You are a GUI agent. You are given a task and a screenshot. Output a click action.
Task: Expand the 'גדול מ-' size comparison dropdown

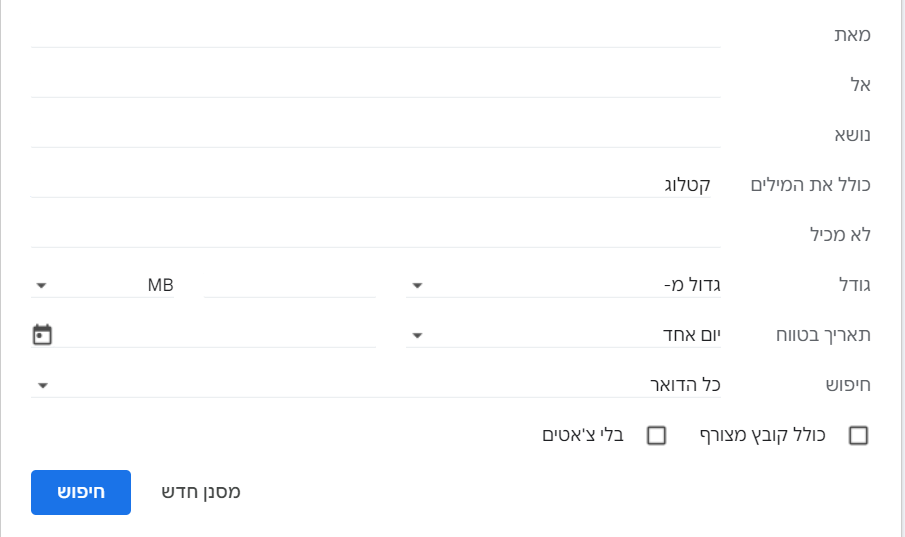(x=563, y=285)
